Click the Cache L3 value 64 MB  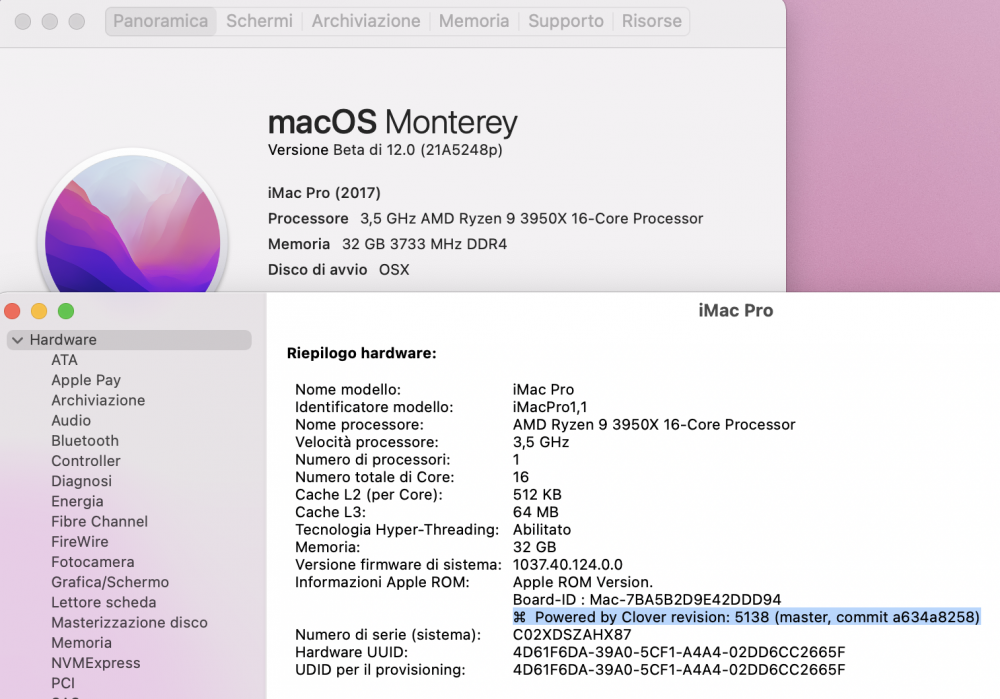(x=536, y=513)
